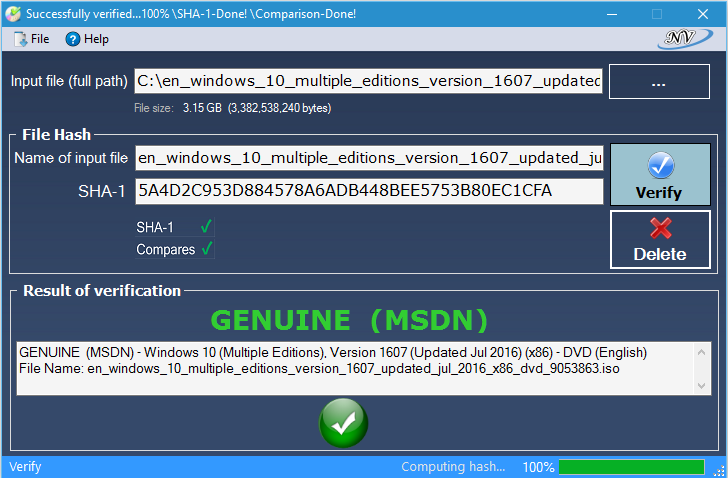The height and width of the screenshot is (478, 728).
Task: Click the blue checkmark on Verify button
Action: click(661, 165)
